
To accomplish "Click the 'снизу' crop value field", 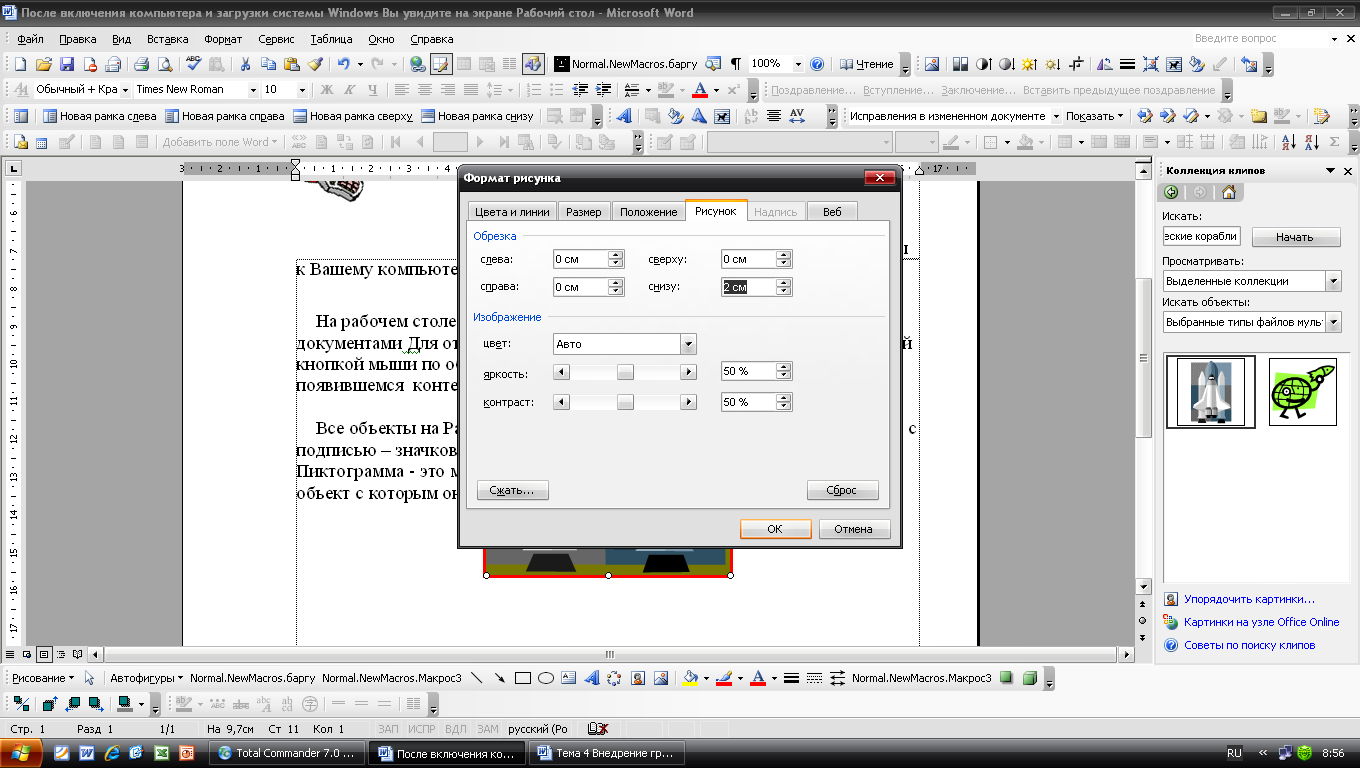I will [x=748, y=287].
